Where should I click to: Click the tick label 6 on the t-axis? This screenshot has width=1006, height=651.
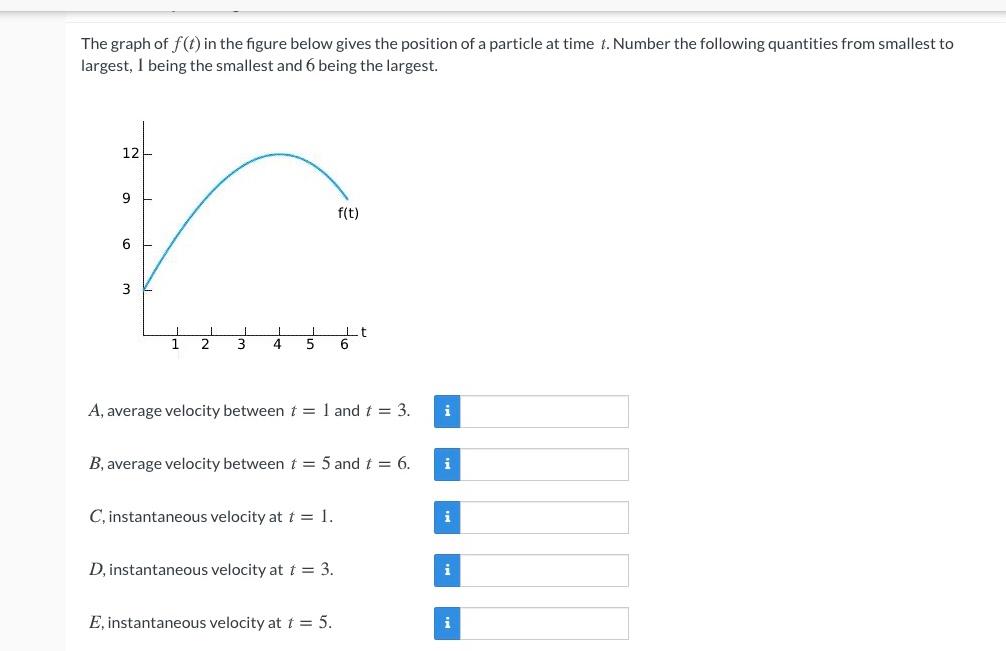pyautogui.click(x=343, y=343)
